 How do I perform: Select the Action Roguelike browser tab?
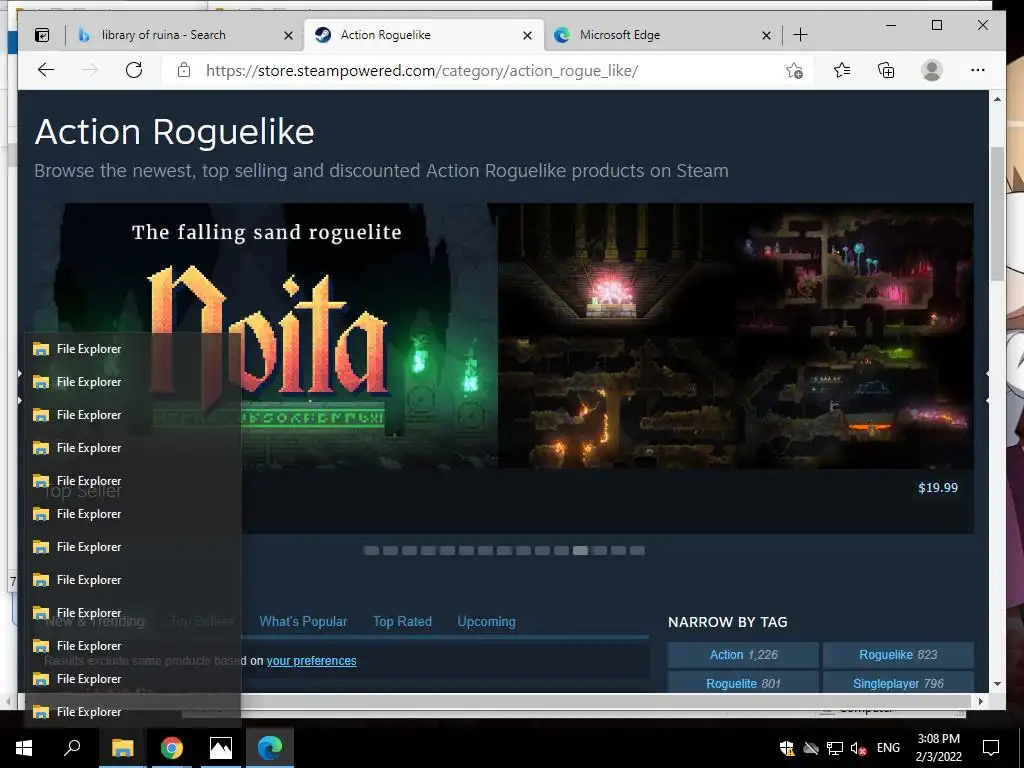click(x=385, y=35)
